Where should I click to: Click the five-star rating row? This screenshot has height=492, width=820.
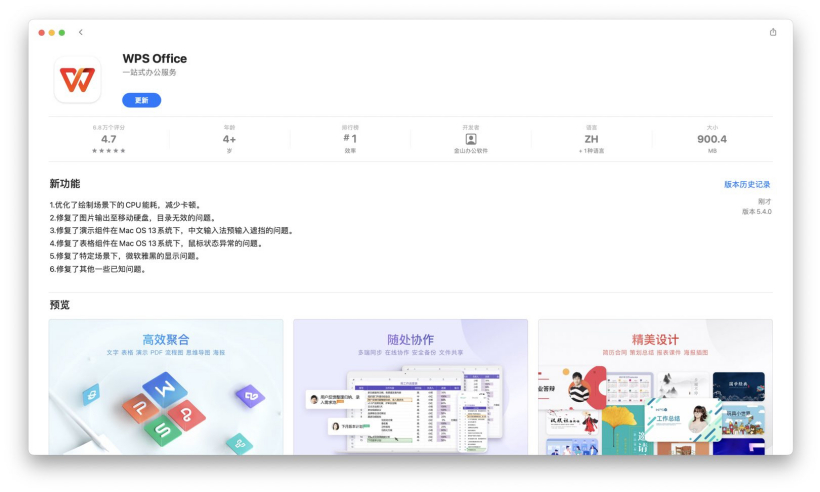[x=108, y=151]
